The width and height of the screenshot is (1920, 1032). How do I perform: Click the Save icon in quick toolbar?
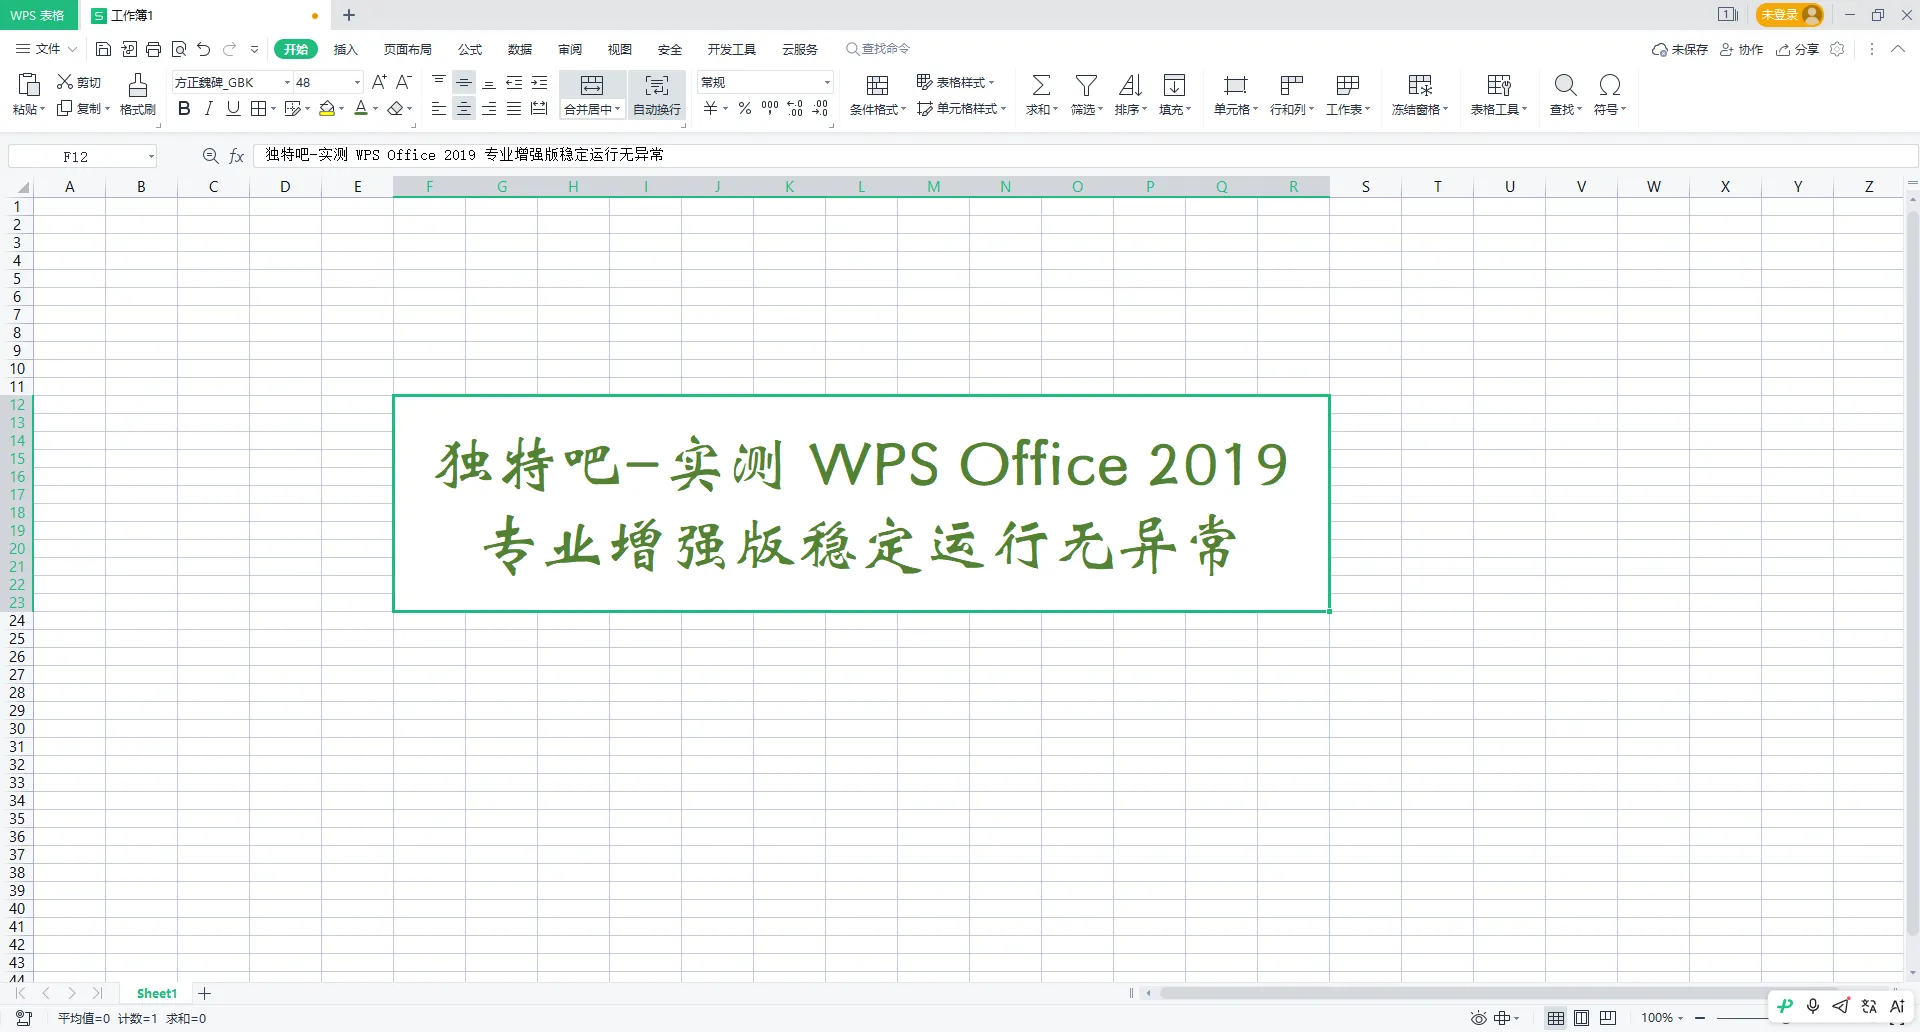[x=103, y=49]
